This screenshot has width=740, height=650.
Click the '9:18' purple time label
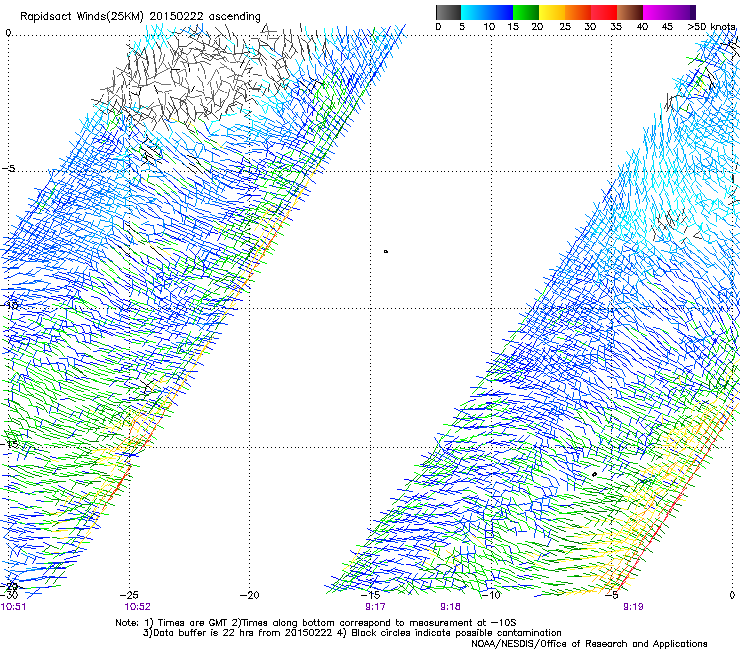click(x=450, y=607)
